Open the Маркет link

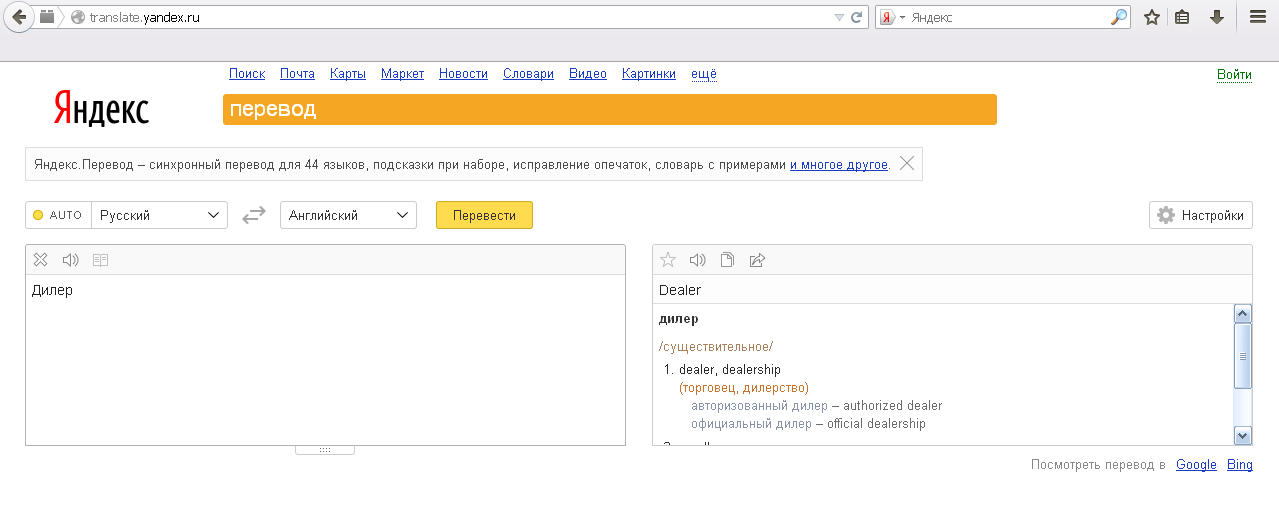click(x=402, y=74)
